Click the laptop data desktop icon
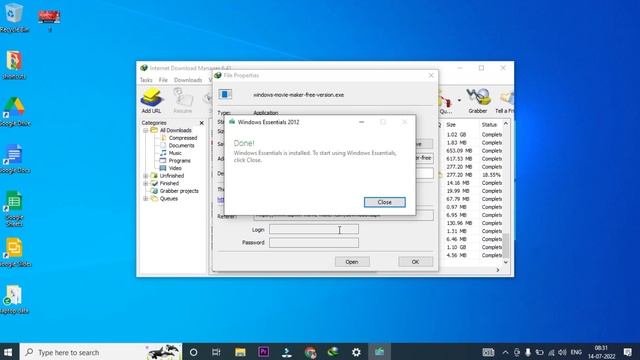 point(15,300)
